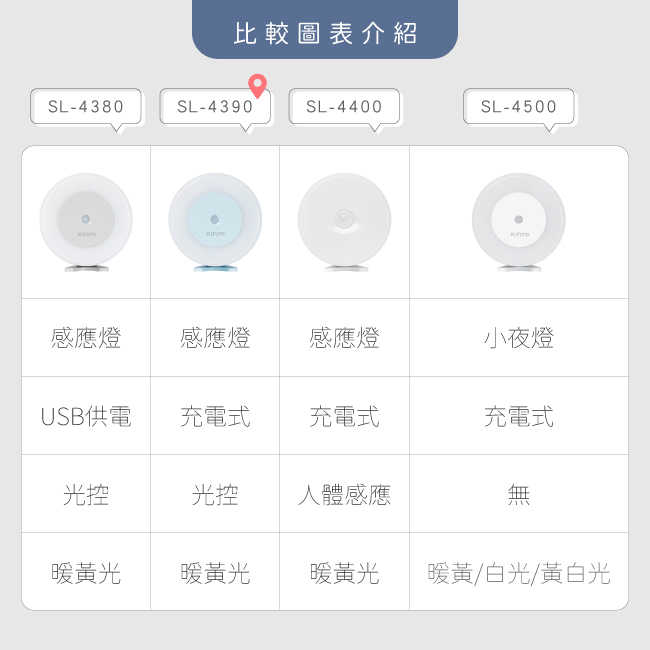Viewport: 650px width, 650px height.
Task: Click the SL-4400 white lamp image
Action: pyautogui.click(x=344, y=221)
